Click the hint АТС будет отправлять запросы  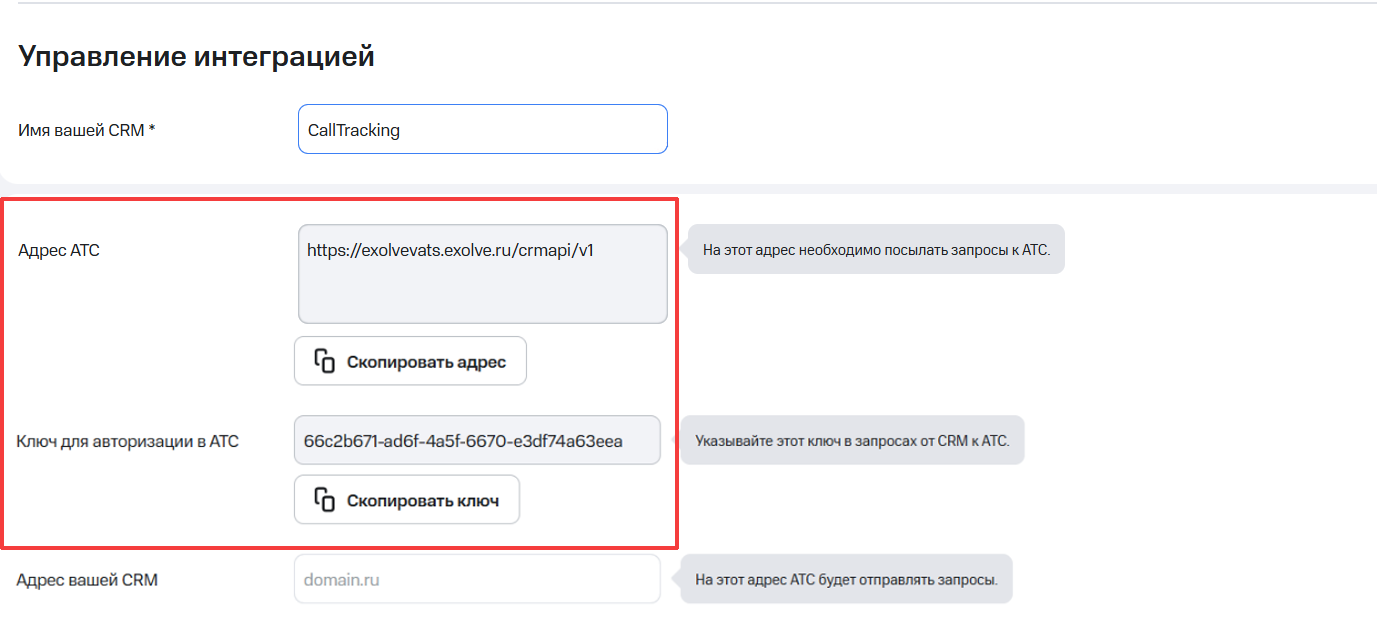pos(846,580)
